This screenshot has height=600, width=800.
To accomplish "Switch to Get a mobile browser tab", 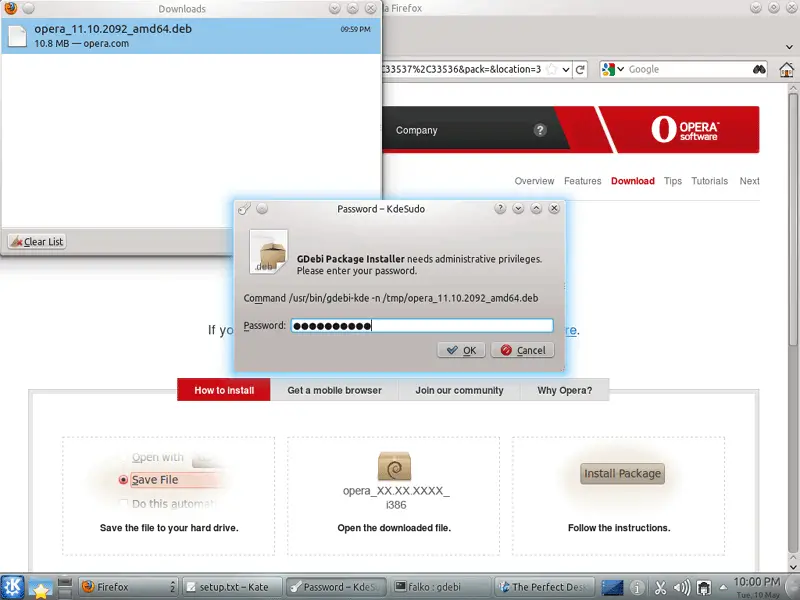I will [x=335, y=390].
